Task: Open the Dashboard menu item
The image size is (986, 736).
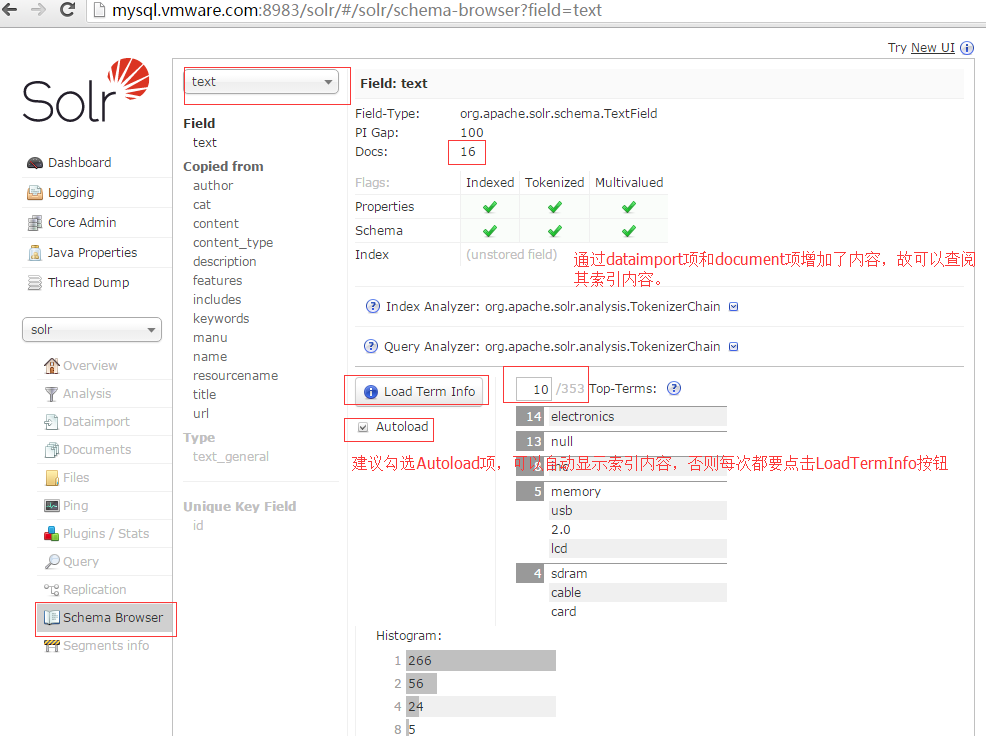Action: point(79,163)
